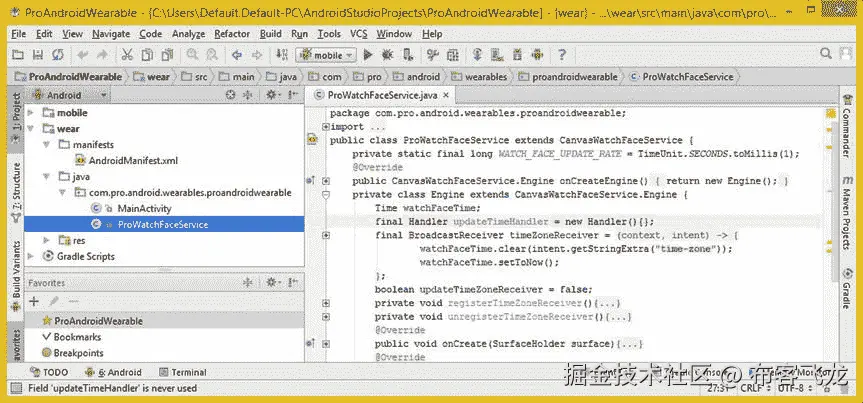Hide the Favorites panel using header icon
Image resolution: width=863 pixels, height=403 pixels.
[x=294, y=283]
